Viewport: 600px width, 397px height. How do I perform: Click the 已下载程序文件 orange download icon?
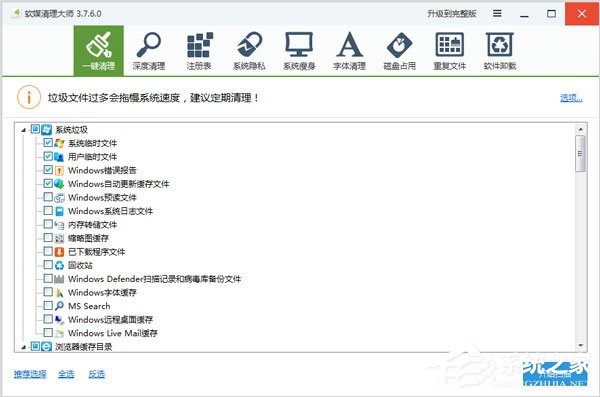[59, 252]
